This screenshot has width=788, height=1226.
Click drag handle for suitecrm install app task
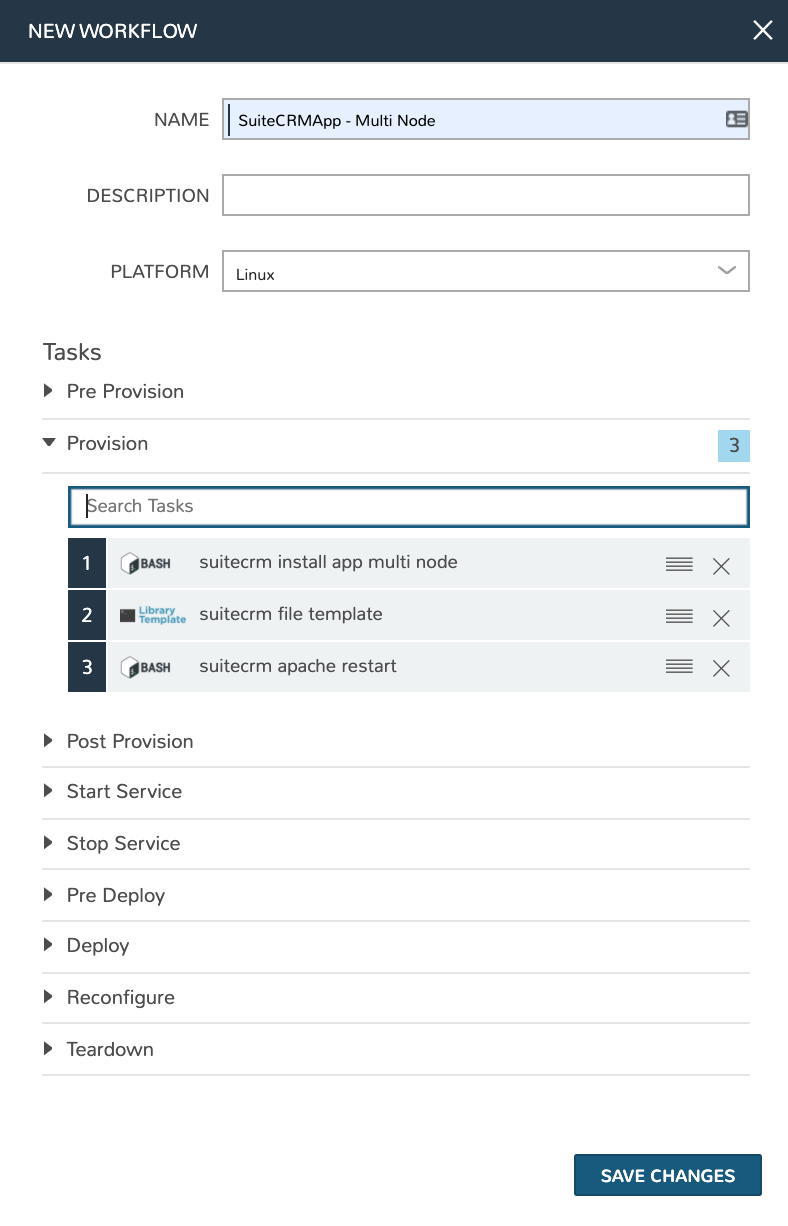679,565
